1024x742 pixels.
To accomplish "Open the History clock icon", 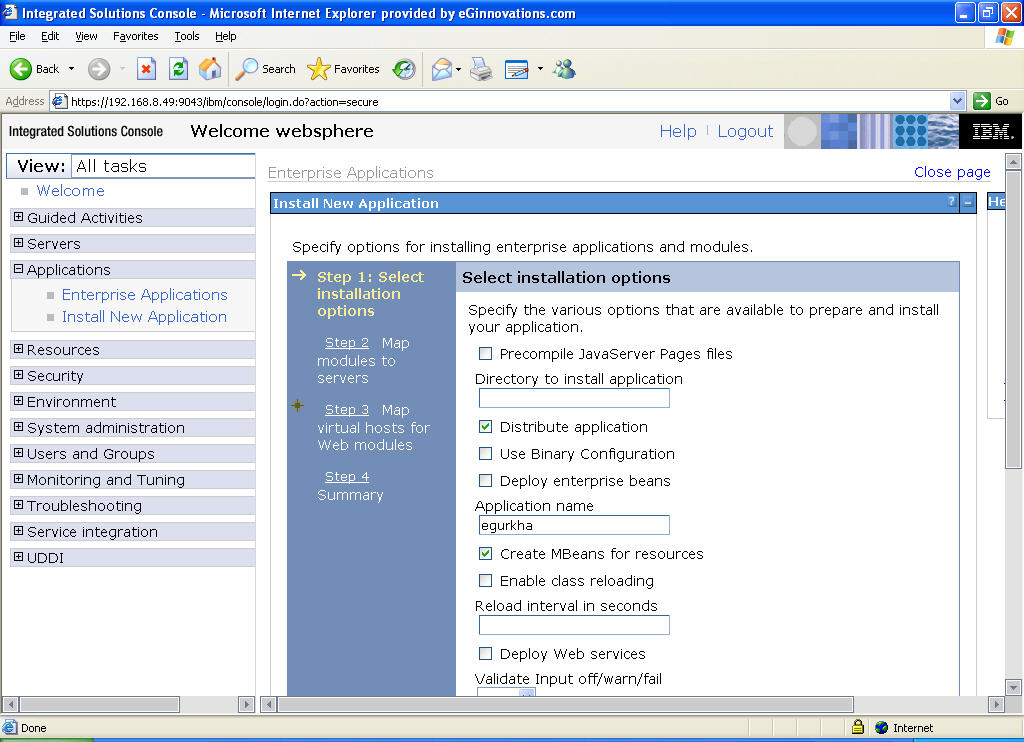I will [404, 69].
